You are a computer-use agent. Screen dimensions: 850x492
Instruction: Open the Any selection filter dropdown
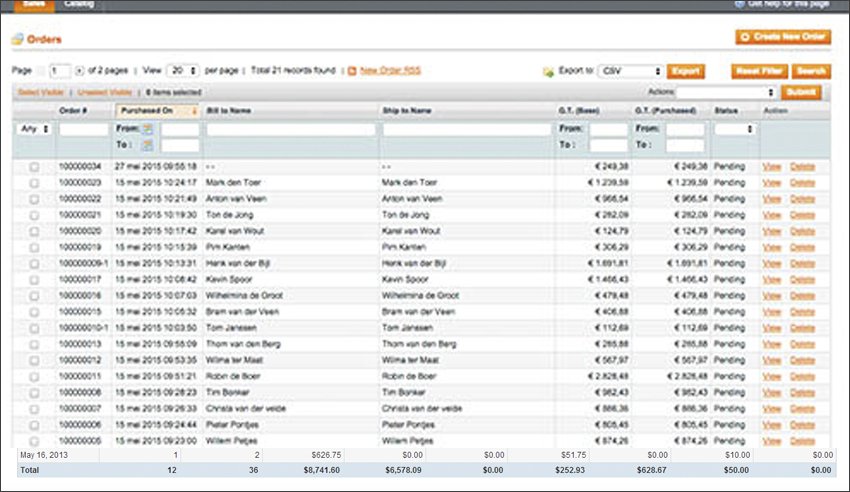pos(35,129)
